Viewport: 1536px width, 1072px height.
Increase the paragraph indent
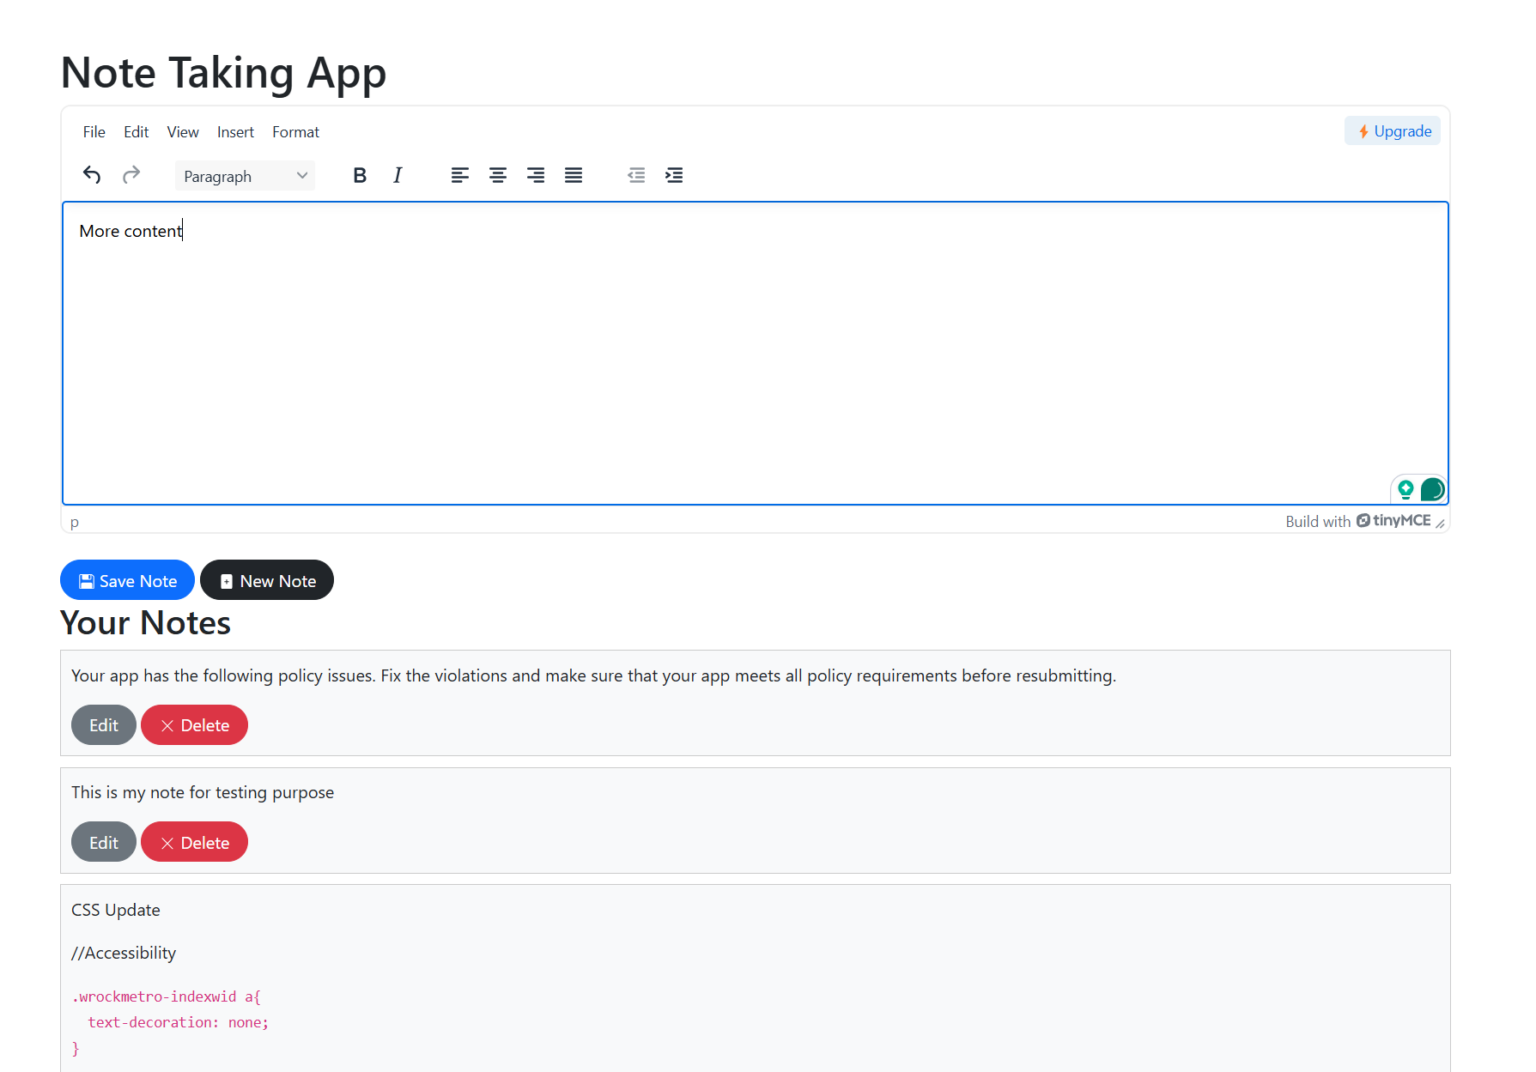coord(674,174)
